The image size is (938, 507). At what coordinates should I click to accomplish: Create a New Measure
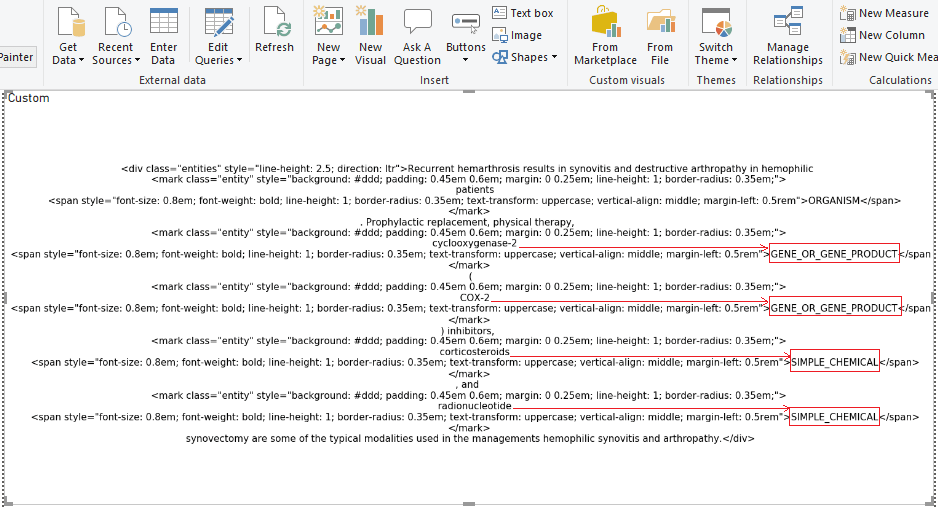click(884, 13)
